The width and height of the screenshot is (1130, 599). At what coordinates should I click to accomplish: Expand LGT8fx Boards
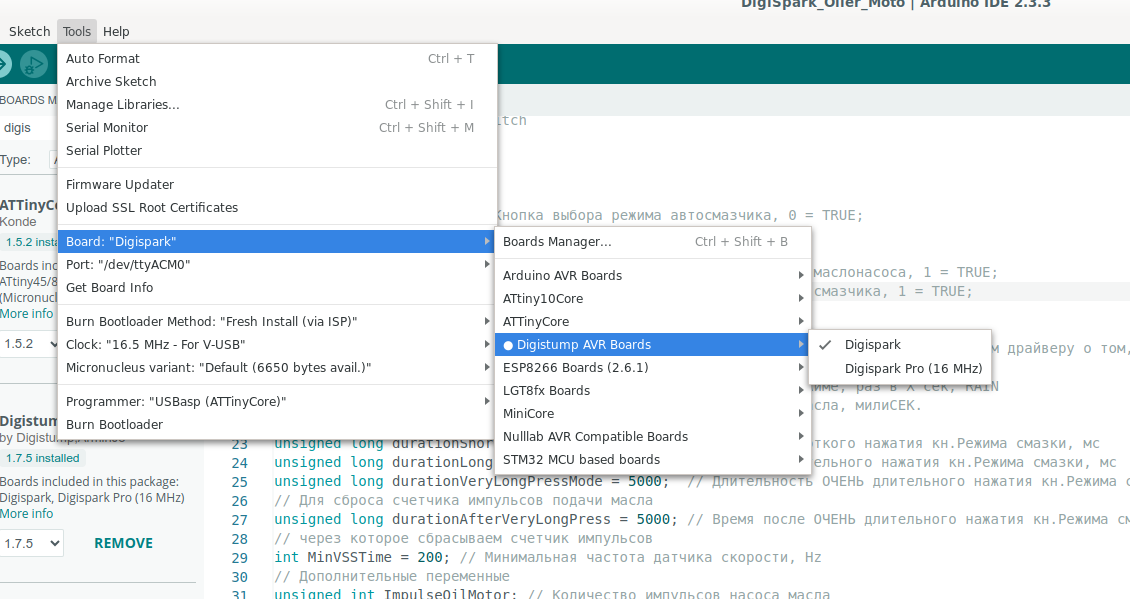653,391
